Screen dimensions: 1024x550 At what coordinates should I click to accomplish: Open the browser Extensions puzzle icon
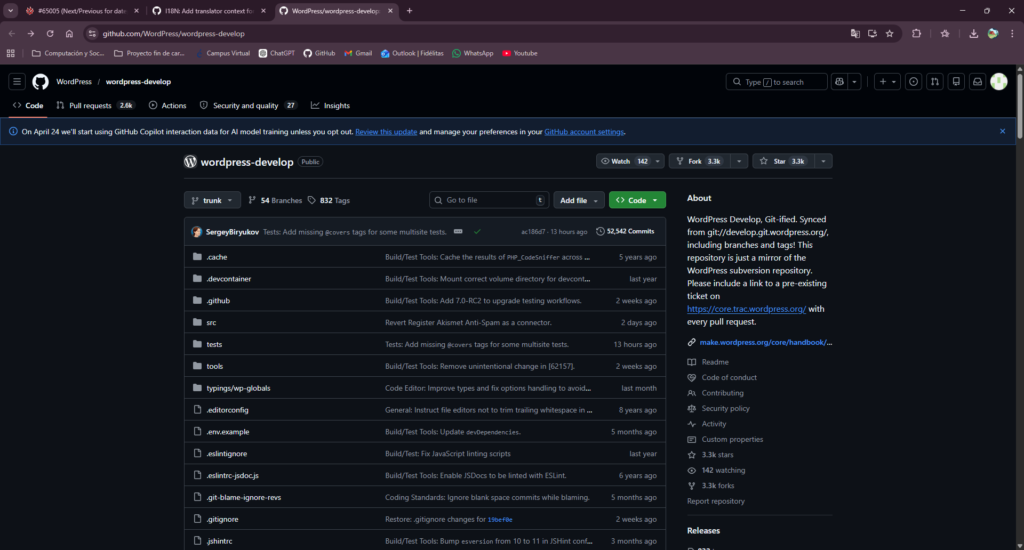tap(916, 33)
